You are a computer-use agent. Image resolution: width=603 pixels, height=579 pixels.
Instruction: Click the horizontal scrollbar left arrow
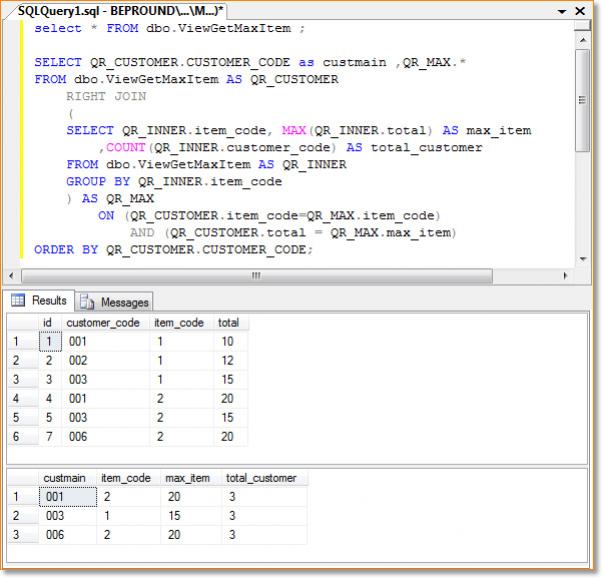tap(12, 275)
